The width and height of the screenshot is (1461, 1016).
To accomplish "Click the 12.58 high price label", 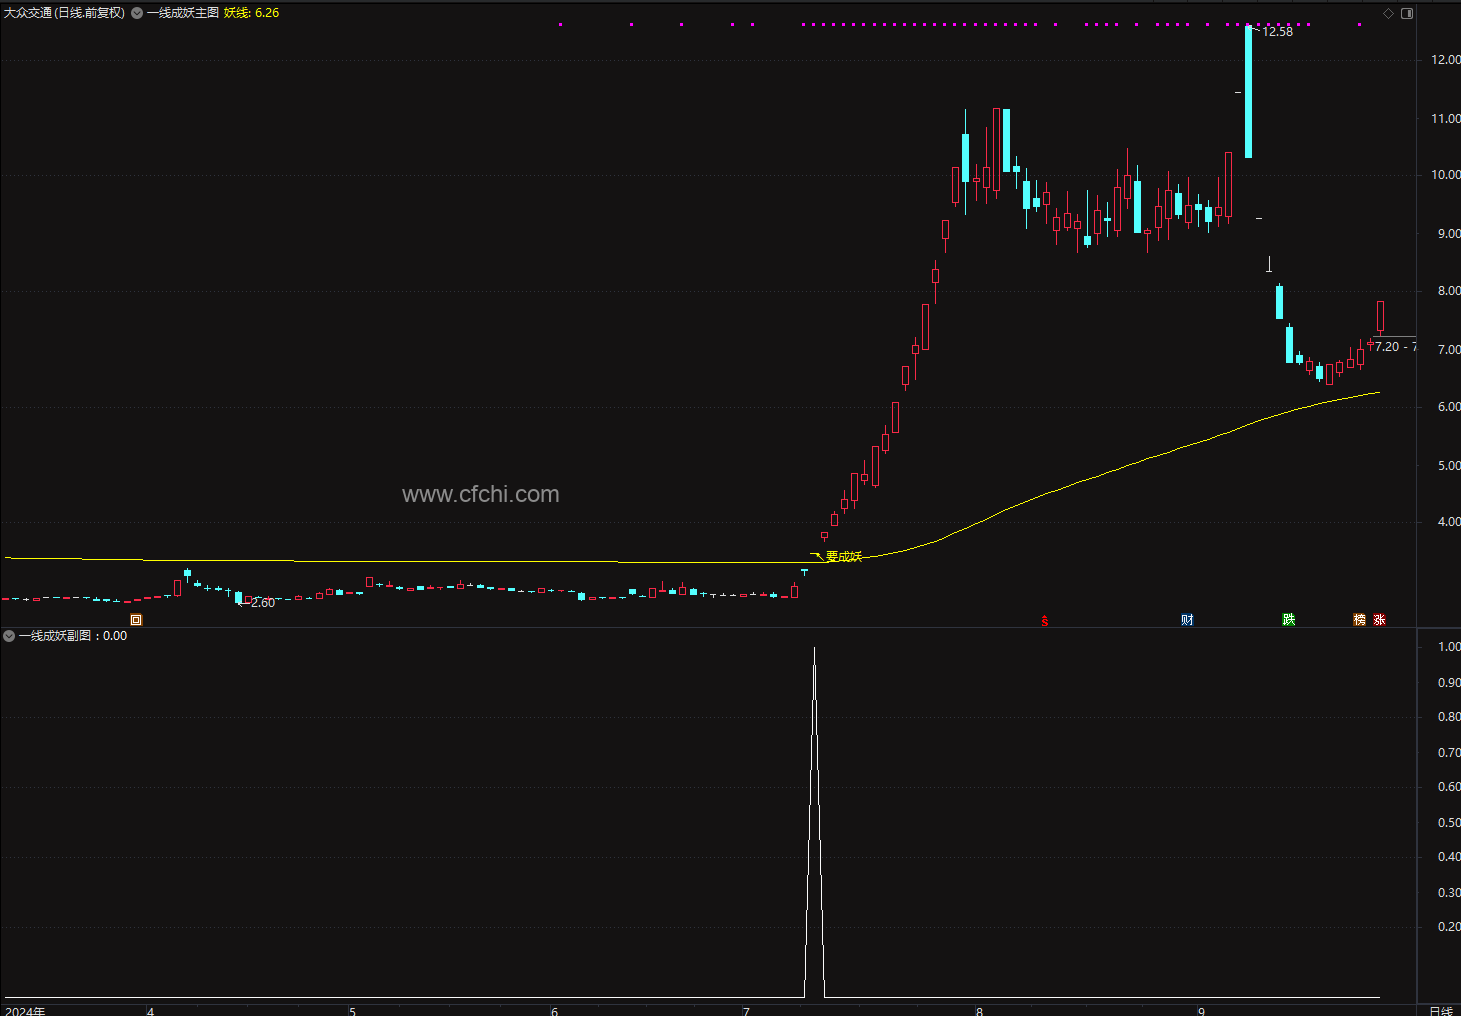I will click(1277, 32).
